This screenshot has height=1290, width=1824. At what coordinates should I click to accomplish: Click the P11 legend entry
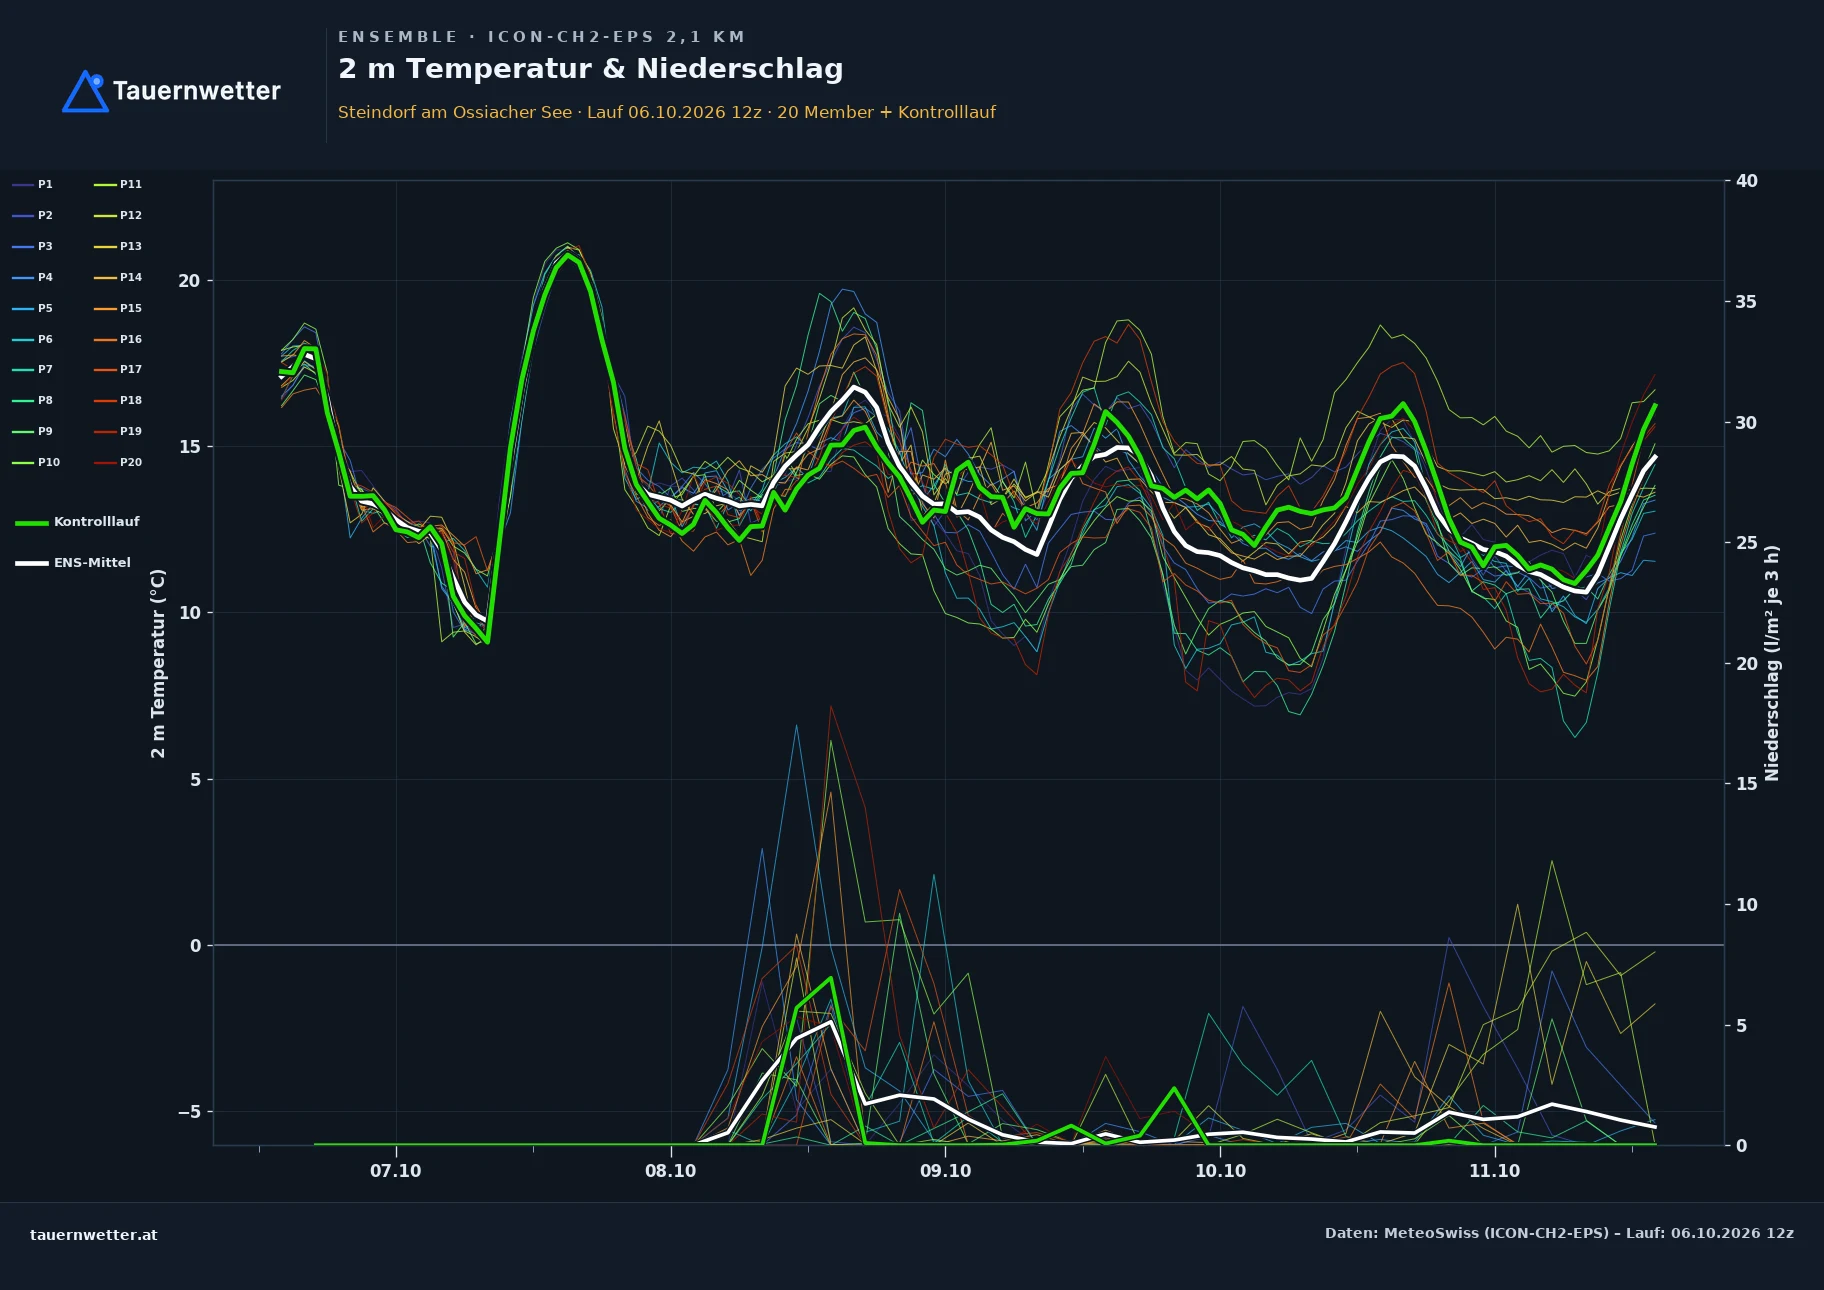click(118, 184)
